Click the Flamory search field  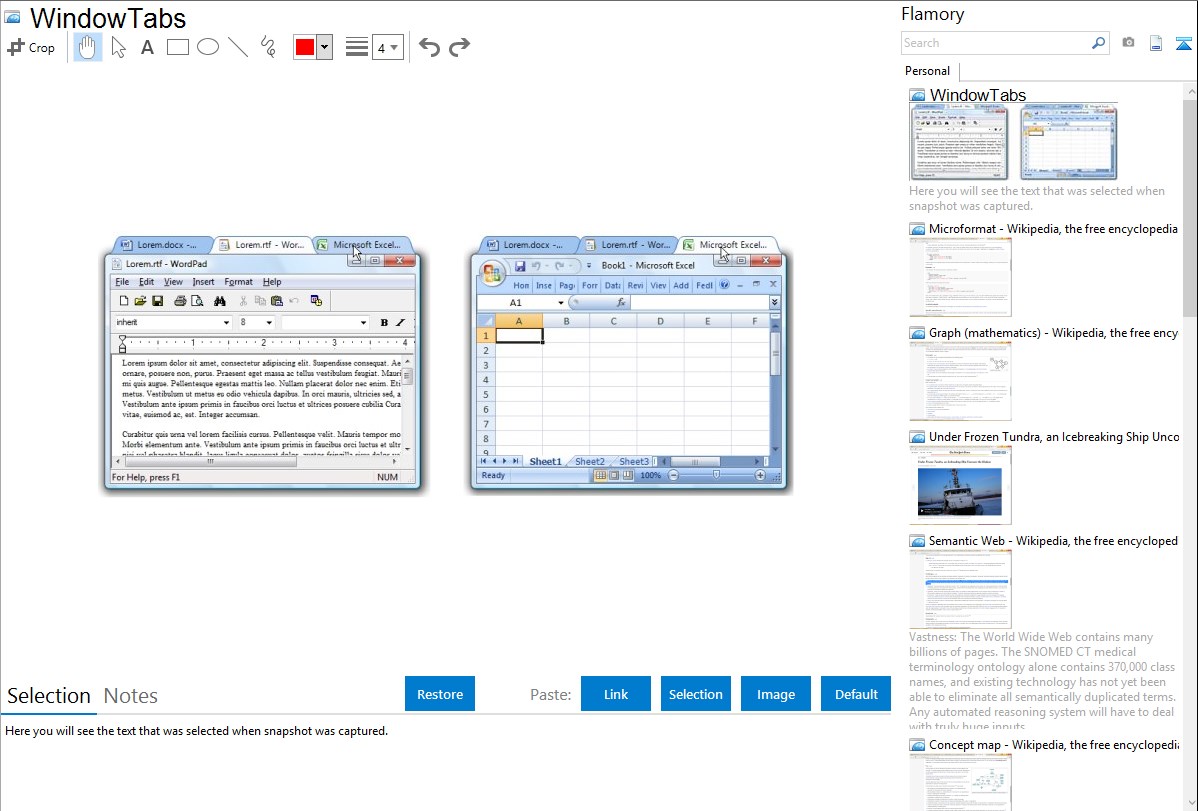pos(996,43)
